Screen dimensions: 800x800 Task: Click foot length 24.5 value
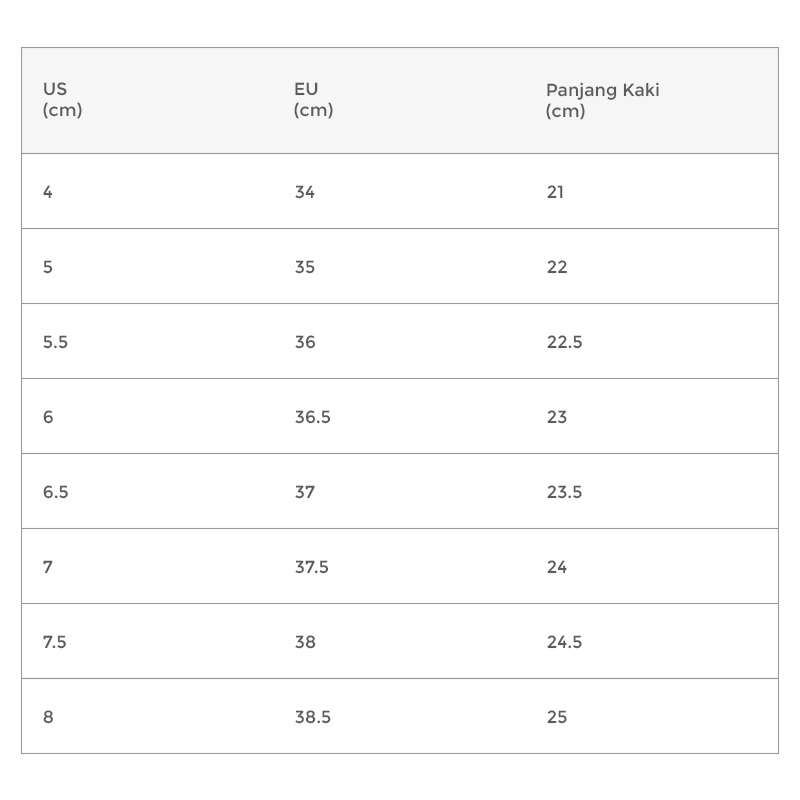[x=564, y=642]
